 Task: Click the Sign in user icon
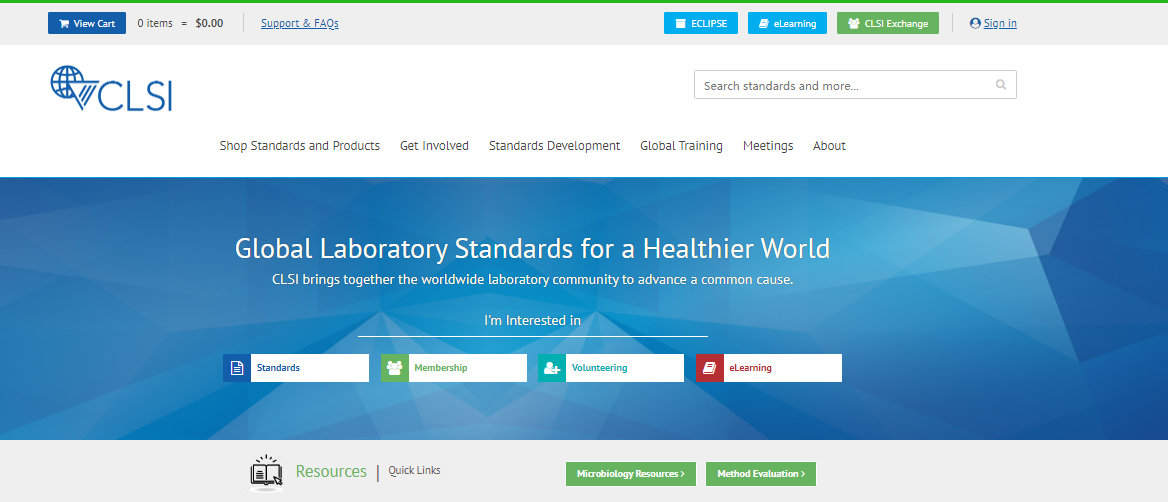pyautogui.click(x=975, y=23)
